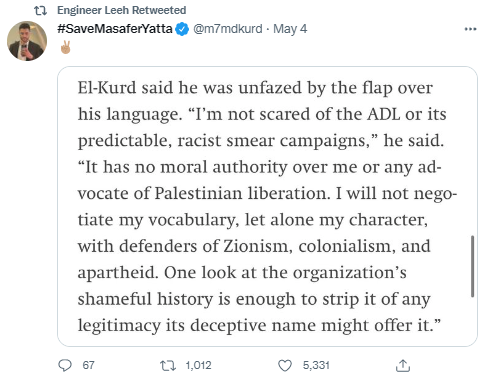Click the 1,012 retweets count
This screenshot has height=377, width=485.
198,365
